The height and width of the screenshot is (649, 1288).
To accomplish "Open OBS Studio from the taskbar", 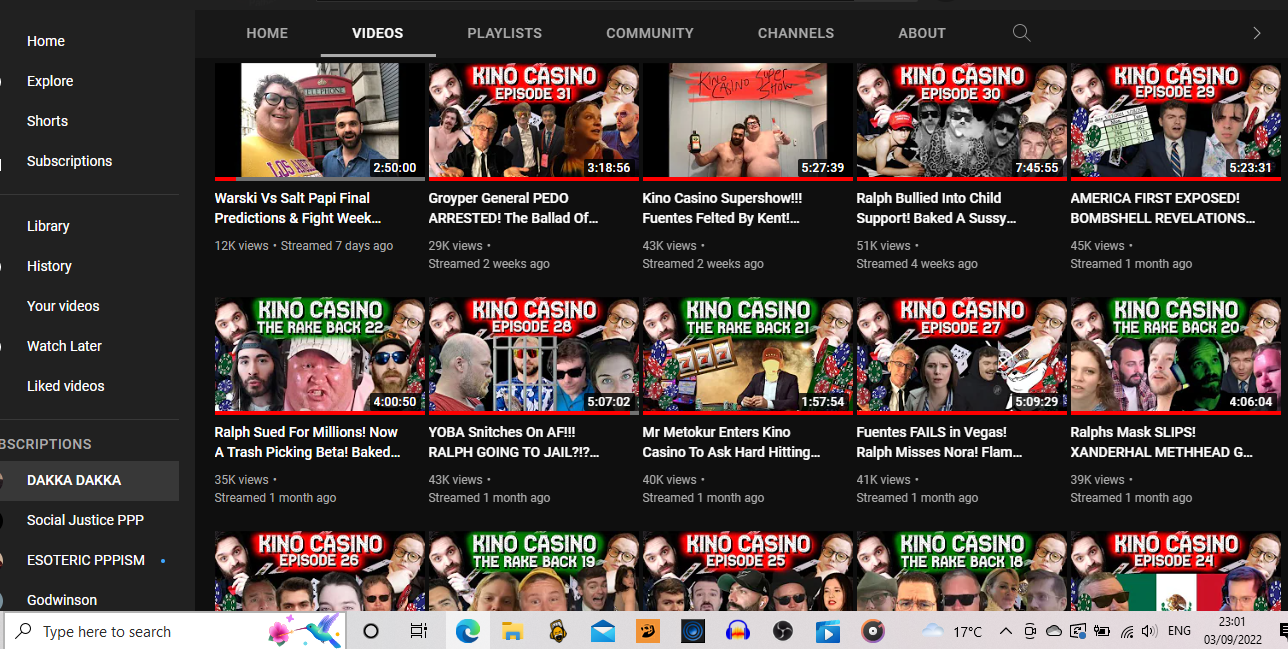I will pos(782,631).
